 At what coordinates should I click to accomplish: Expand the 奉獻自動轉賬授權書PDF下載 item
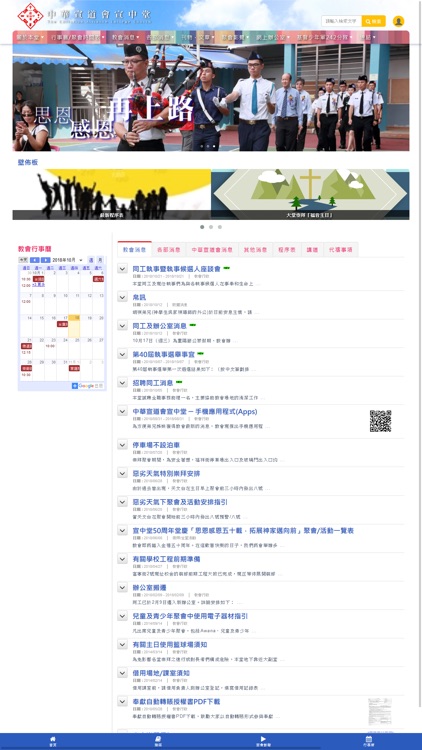[x=122, y=701]
